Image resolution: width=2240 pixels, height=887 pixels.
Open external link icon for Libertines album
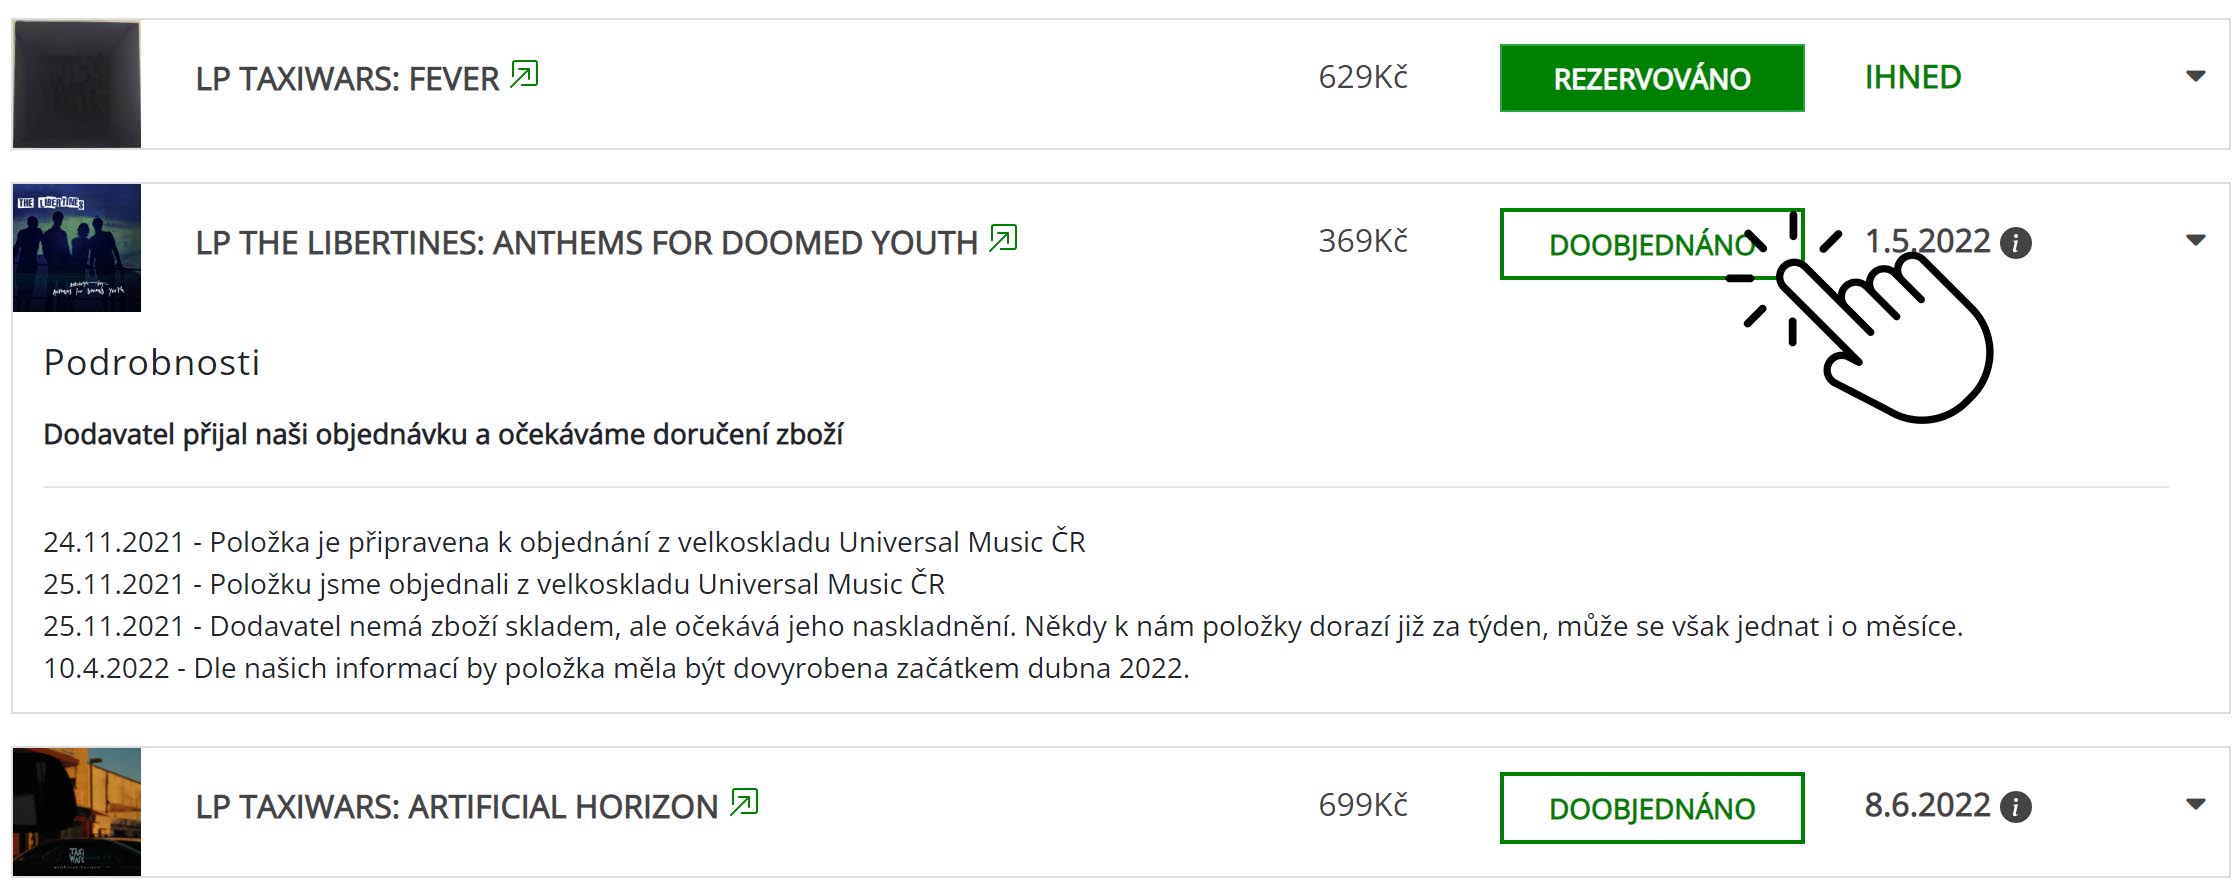pyautogui.click(x=1003, y=239)
